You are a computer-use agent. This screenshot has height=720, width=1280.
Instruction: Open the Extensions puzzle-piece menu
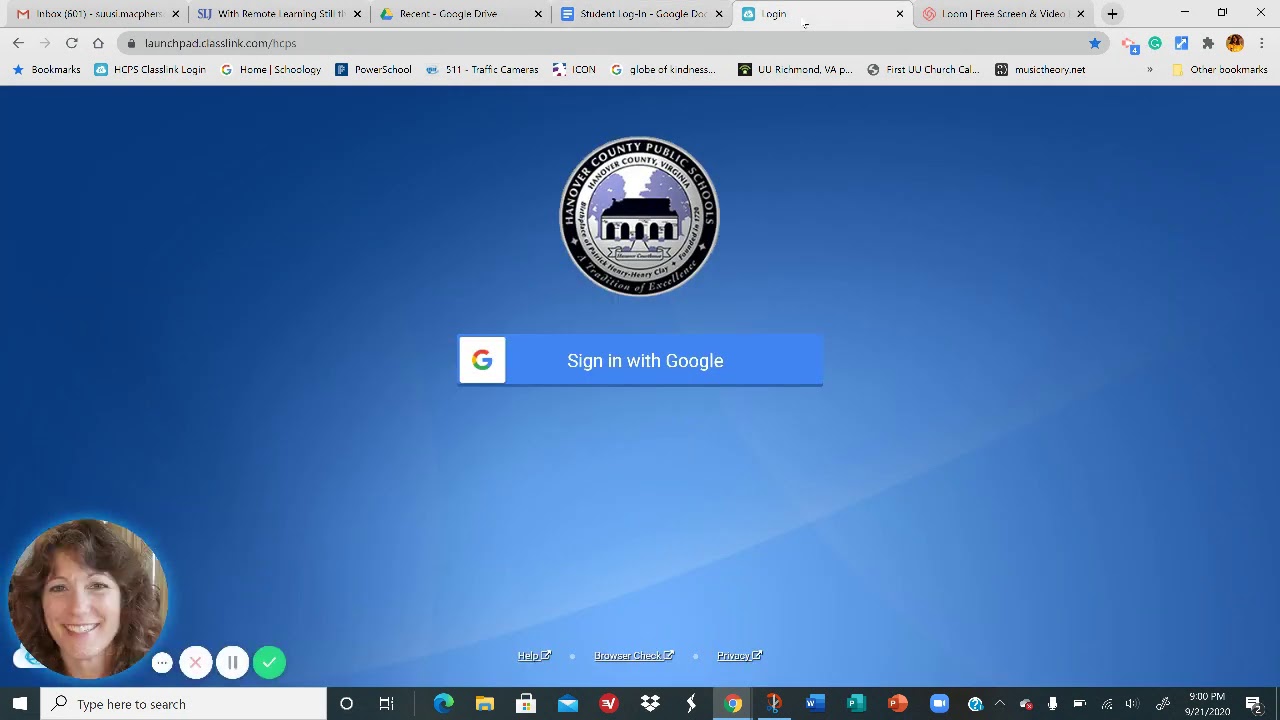click(1208, 43)
